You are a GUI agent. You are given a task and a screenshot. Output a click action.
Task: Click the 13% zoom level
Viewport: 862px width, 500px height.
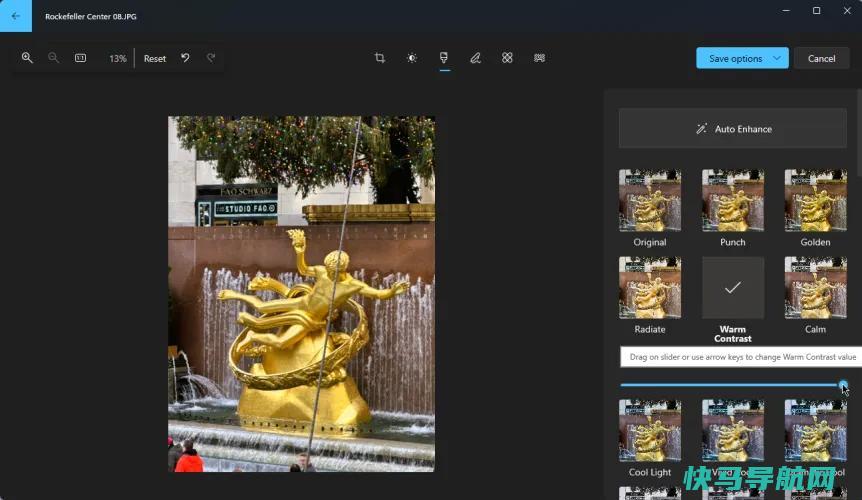118,58
